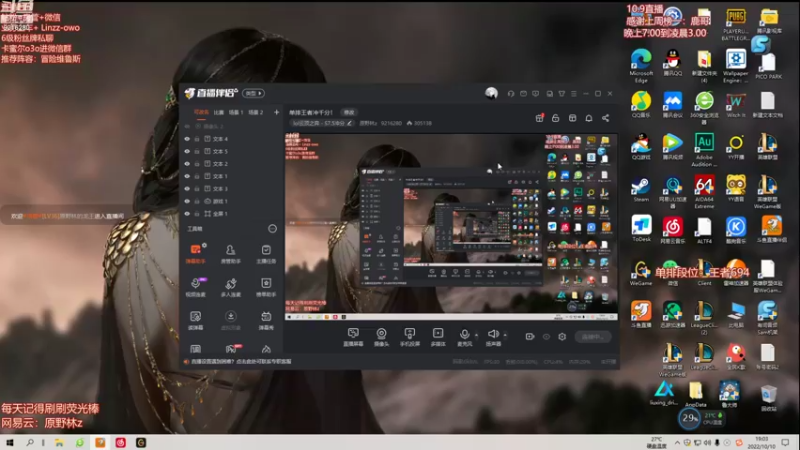Click the 修改 edit title button
800x450 pixels.
349,112
